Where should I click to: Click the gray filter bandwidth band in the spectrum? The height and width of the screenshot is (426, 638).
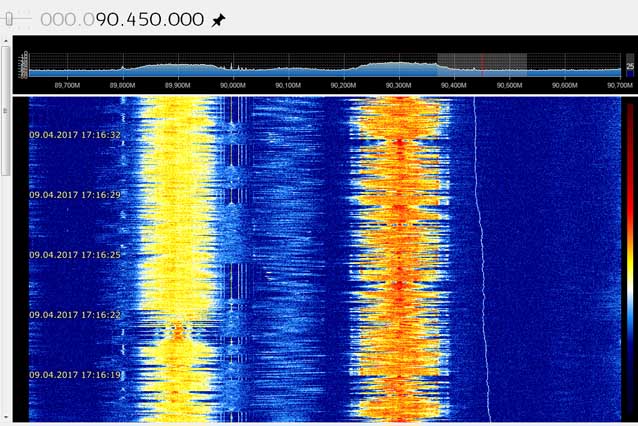482,65
